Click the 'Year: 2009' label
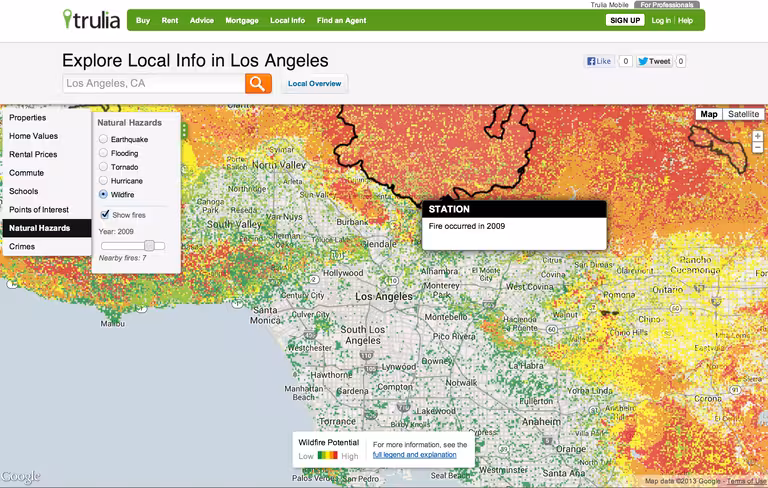 [116, 231]
